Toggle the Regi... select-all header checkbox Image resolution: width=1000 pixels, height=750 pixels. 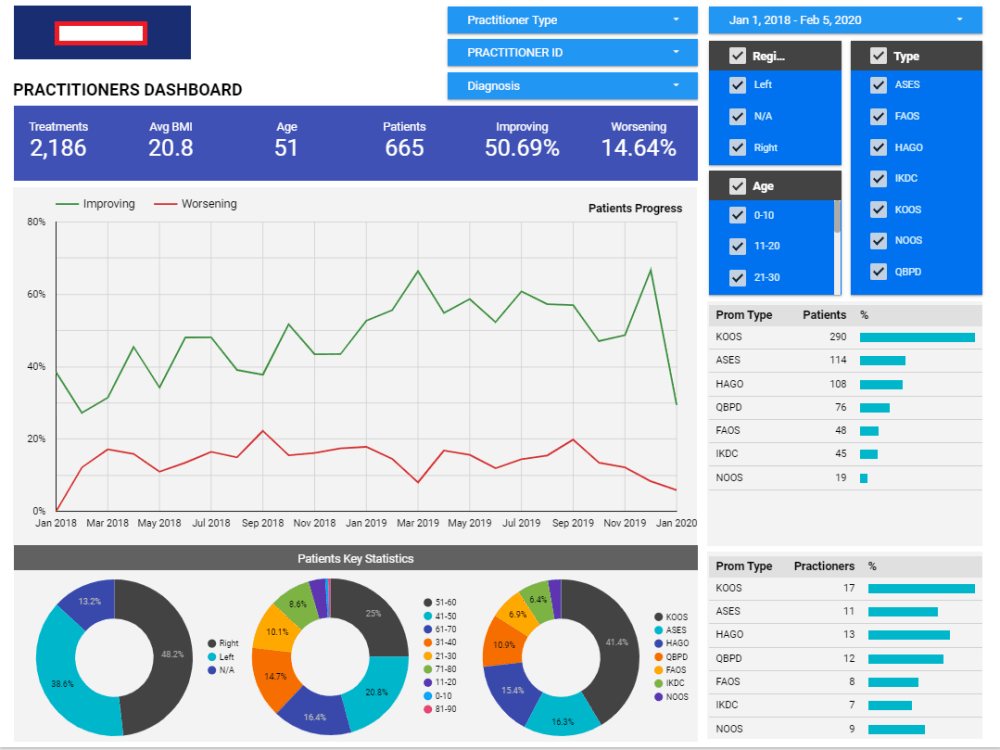737,56
